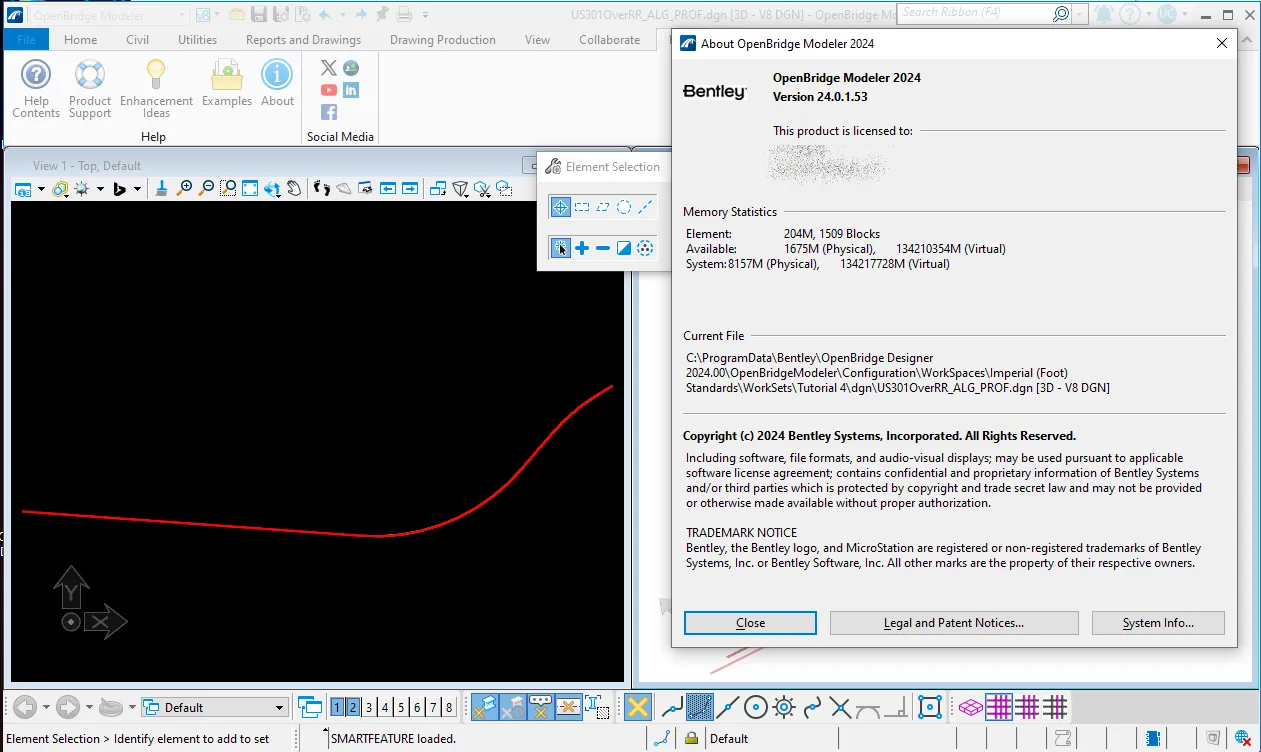Open the LinkedIn social media link

pyautogui.click(x=351, y=90)
